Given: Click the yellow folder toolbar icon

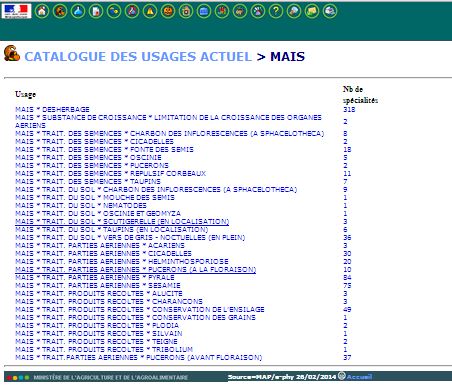Looking at the screenshot, I should tap(312, 11).
